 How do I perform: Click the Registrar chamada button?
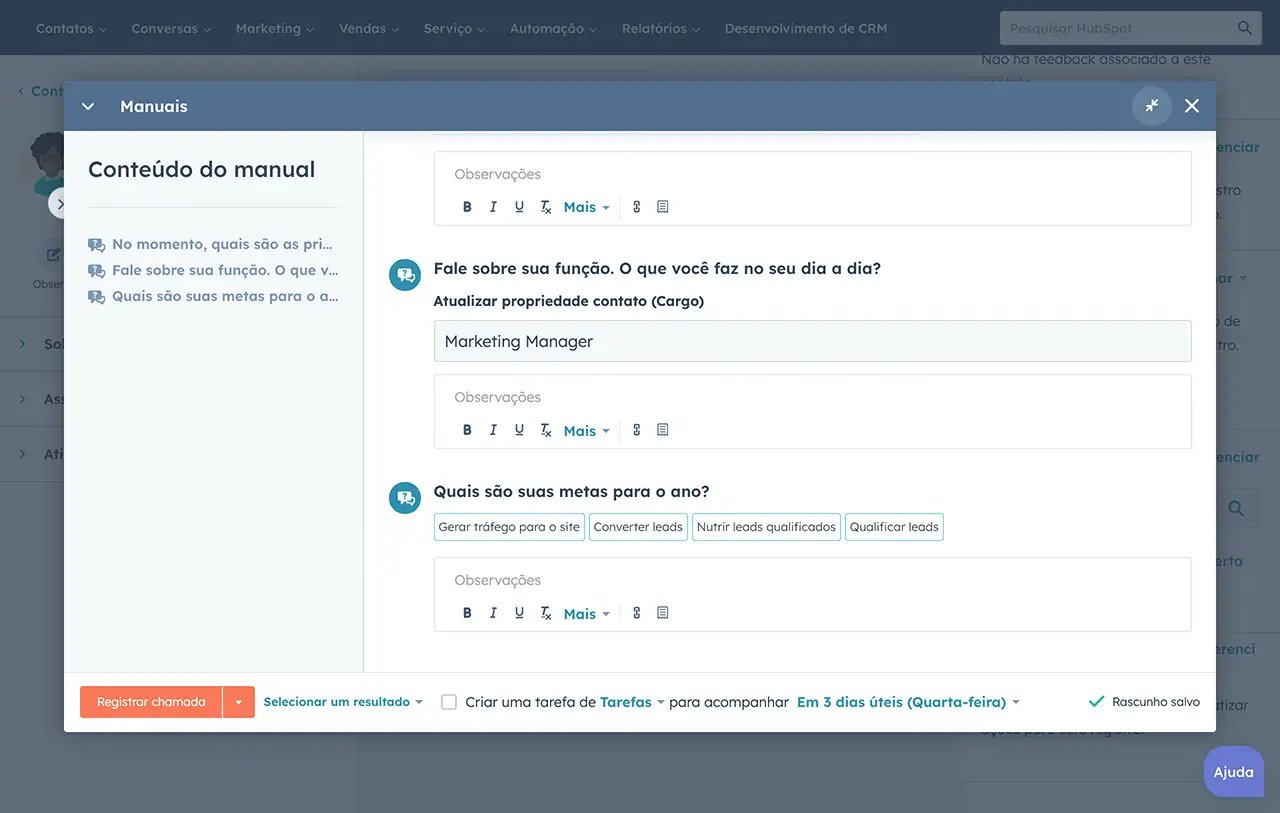(x=150, y=701)
